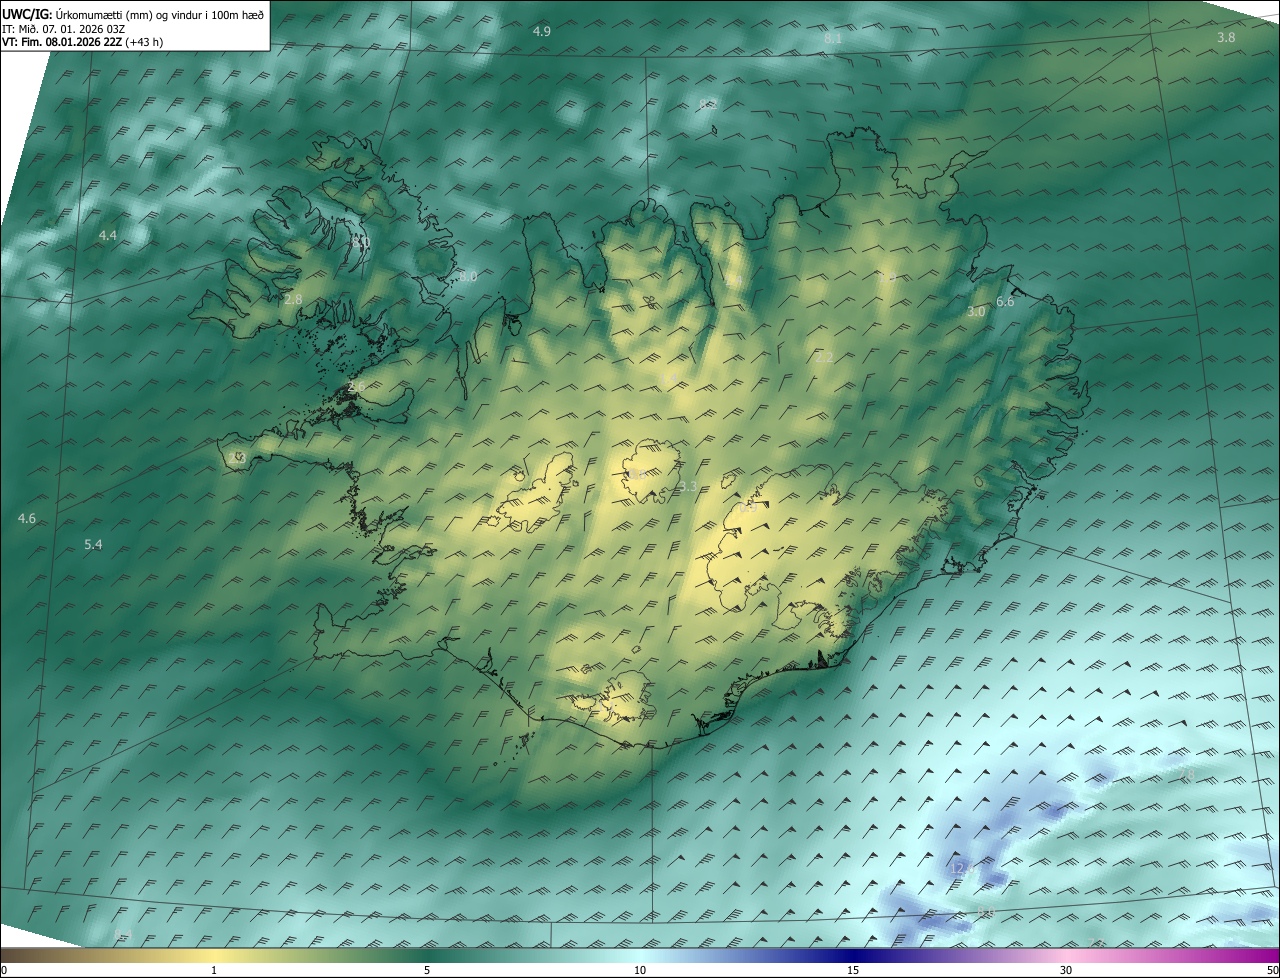
Task: Click the map value 6.6
Action: [x=1005, y=301]
